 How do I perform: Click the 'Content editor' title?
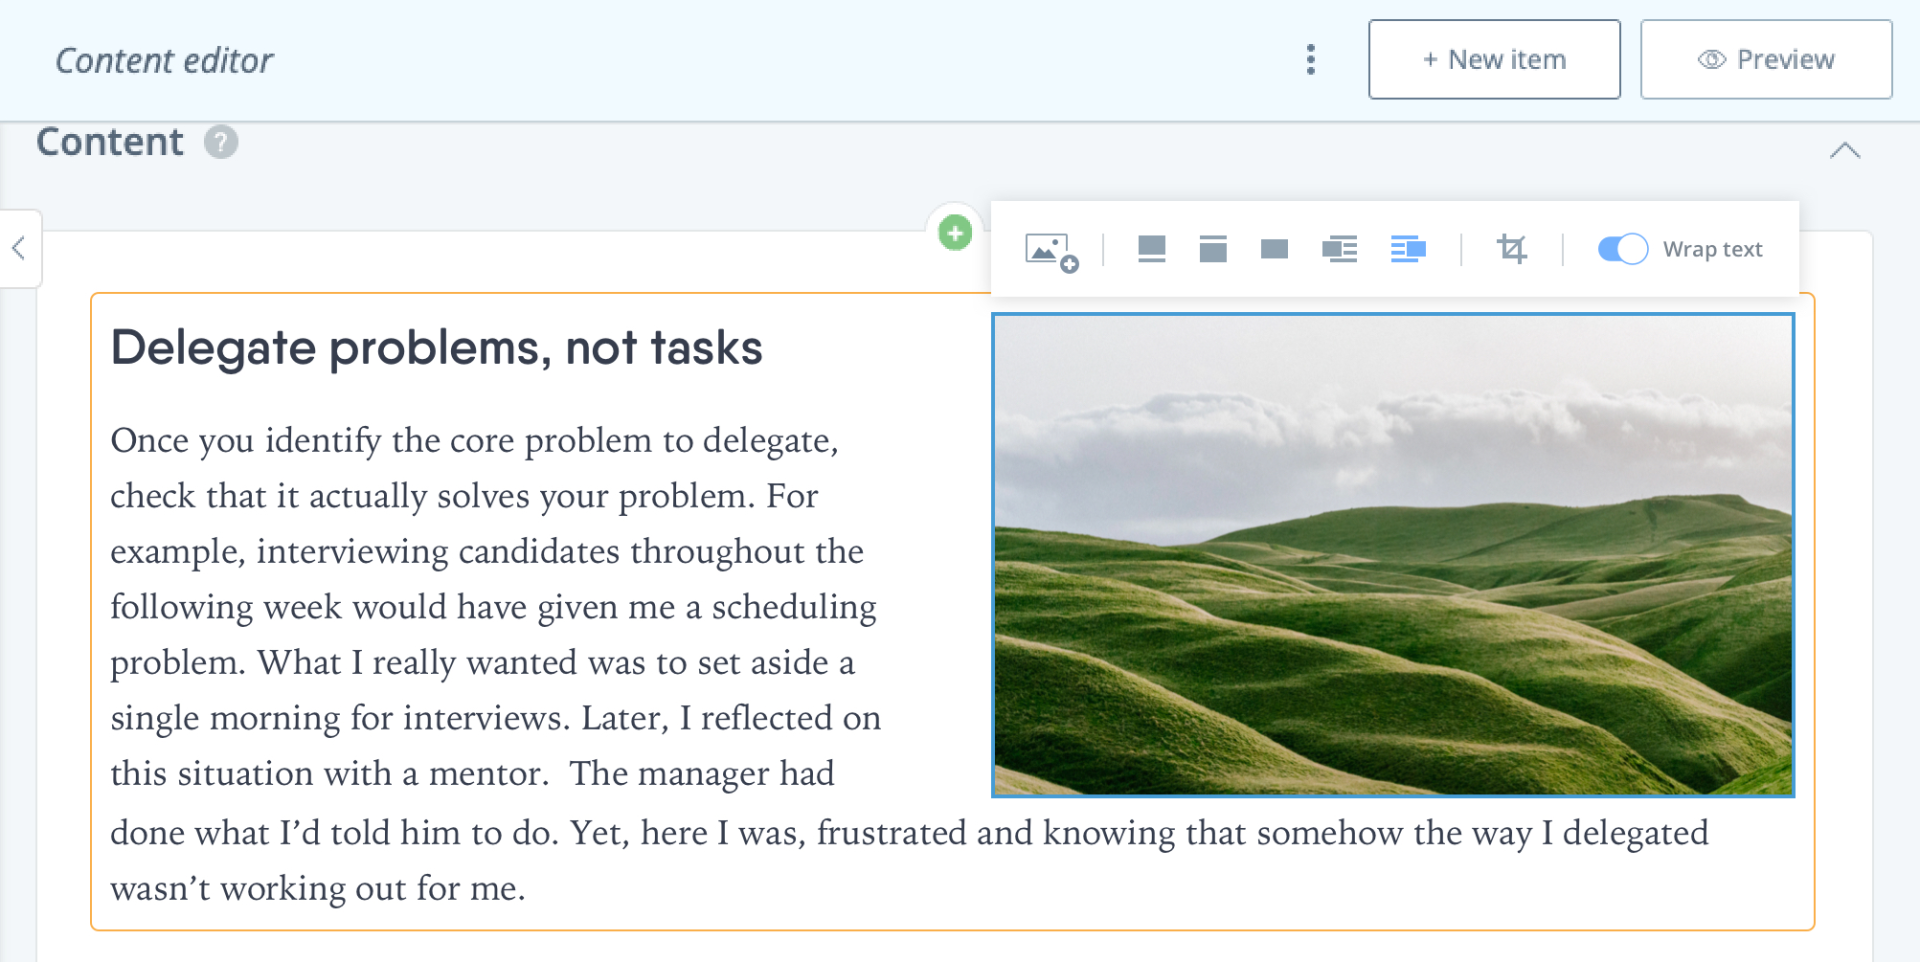[x=164, y=61]
